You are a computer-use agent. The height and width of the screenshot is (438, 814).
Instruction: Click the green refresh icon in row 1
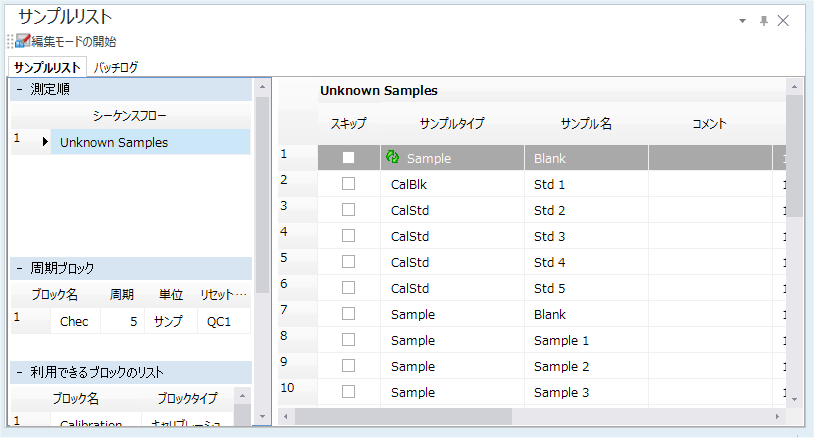[x=392, y=157]
